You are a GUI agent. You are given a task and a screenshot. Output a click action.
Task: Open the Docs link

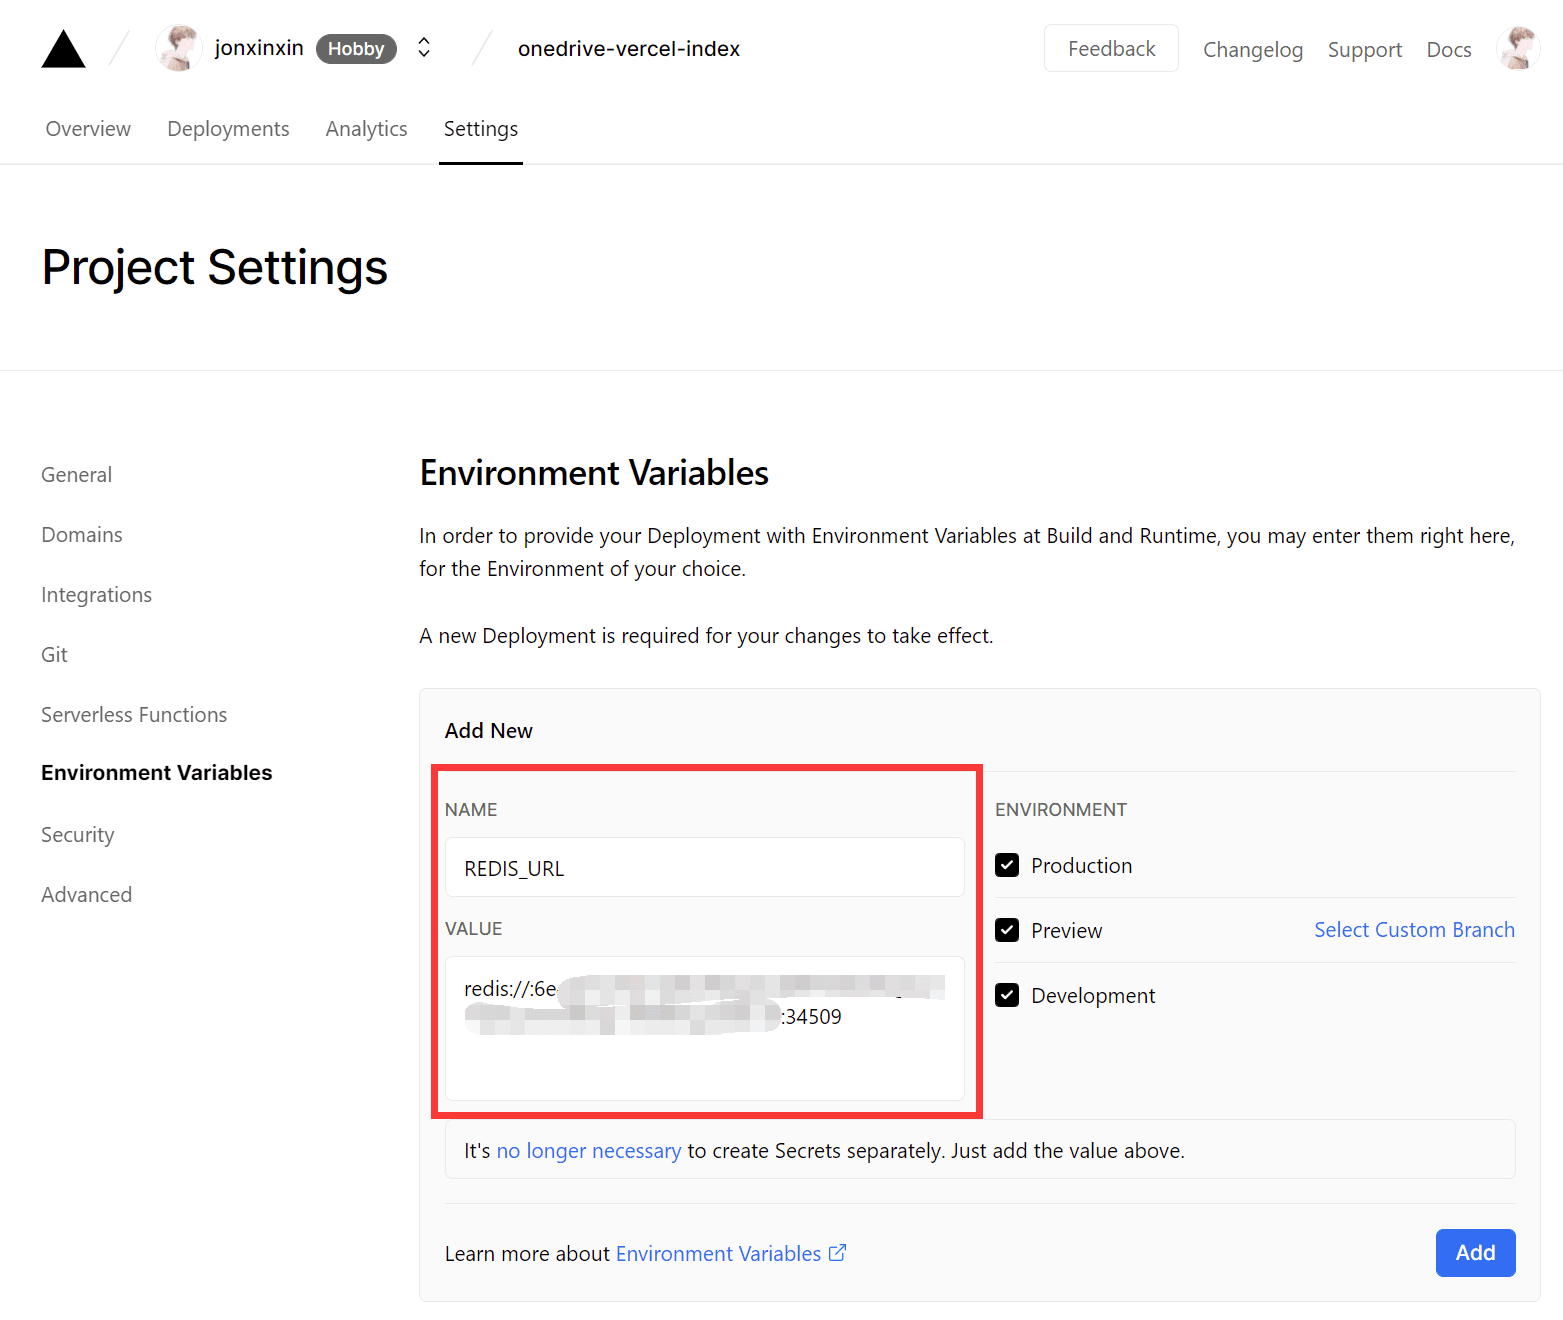(x=1449, y=50)
